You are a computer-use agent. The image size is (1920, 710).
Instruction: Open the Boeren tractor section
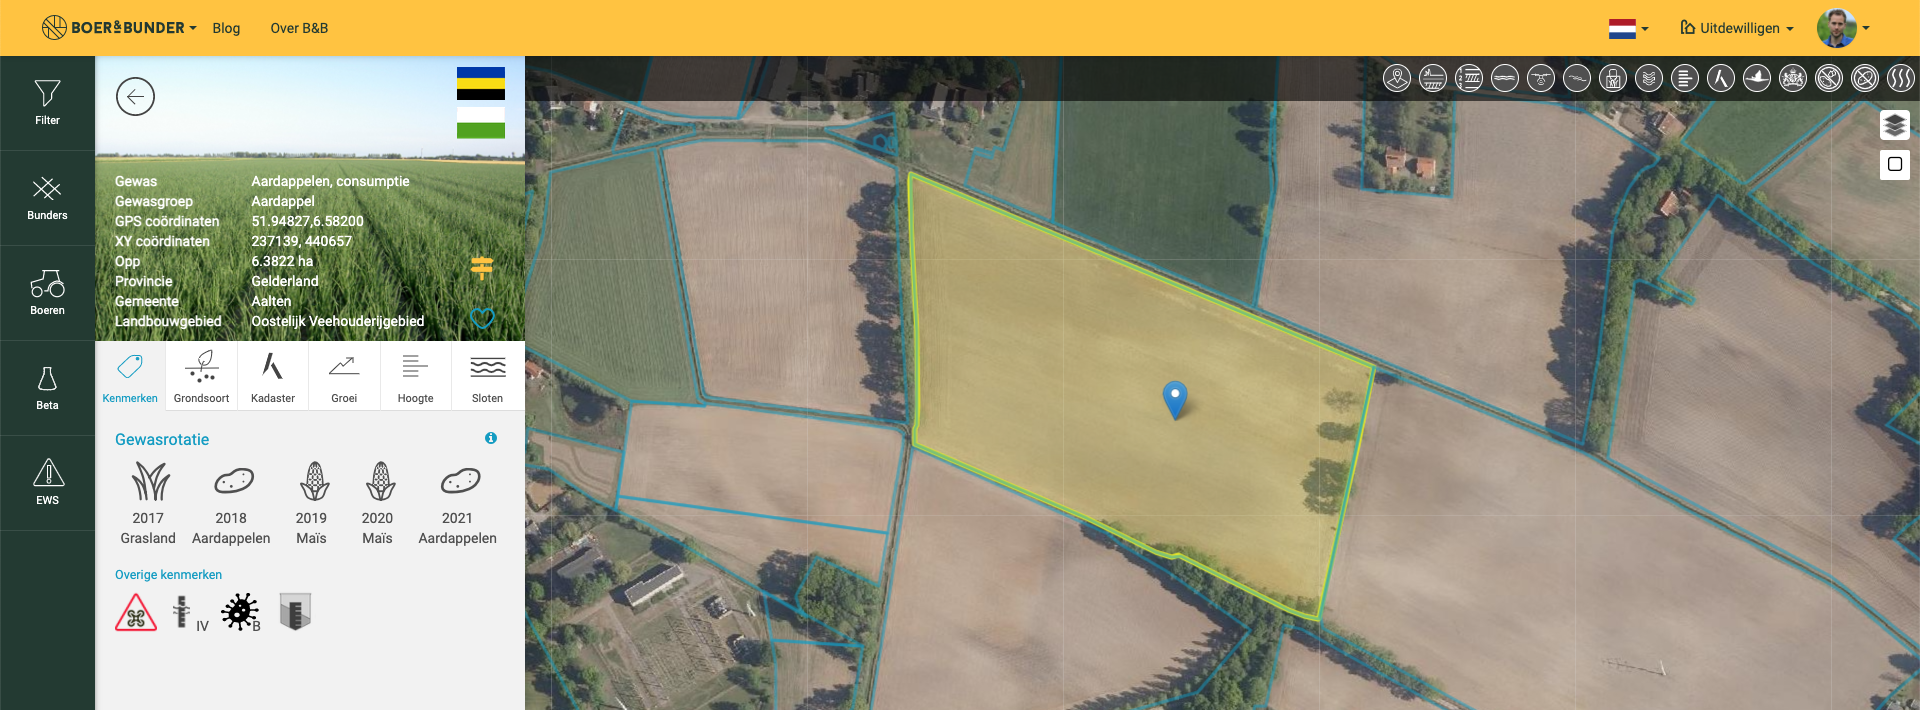tap(47, 293)
